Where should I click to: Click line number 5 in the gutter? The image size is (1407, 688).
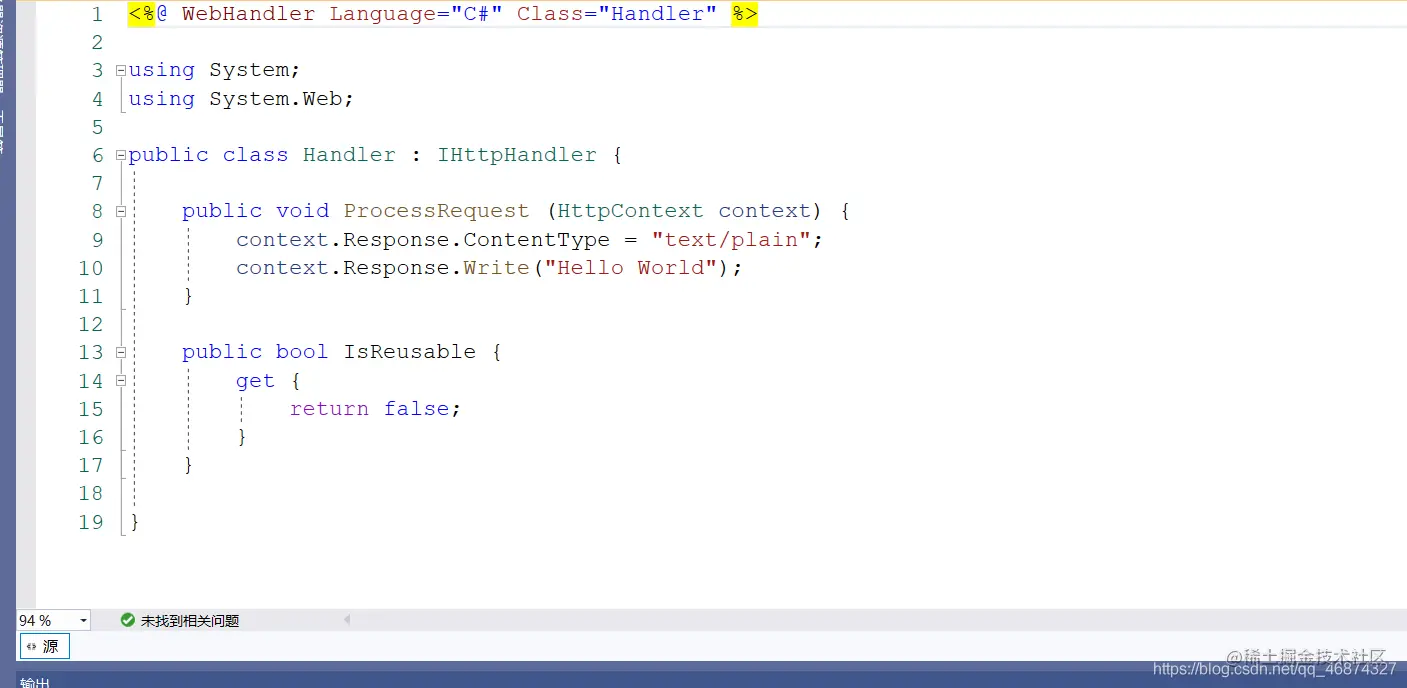click(97, 127)
